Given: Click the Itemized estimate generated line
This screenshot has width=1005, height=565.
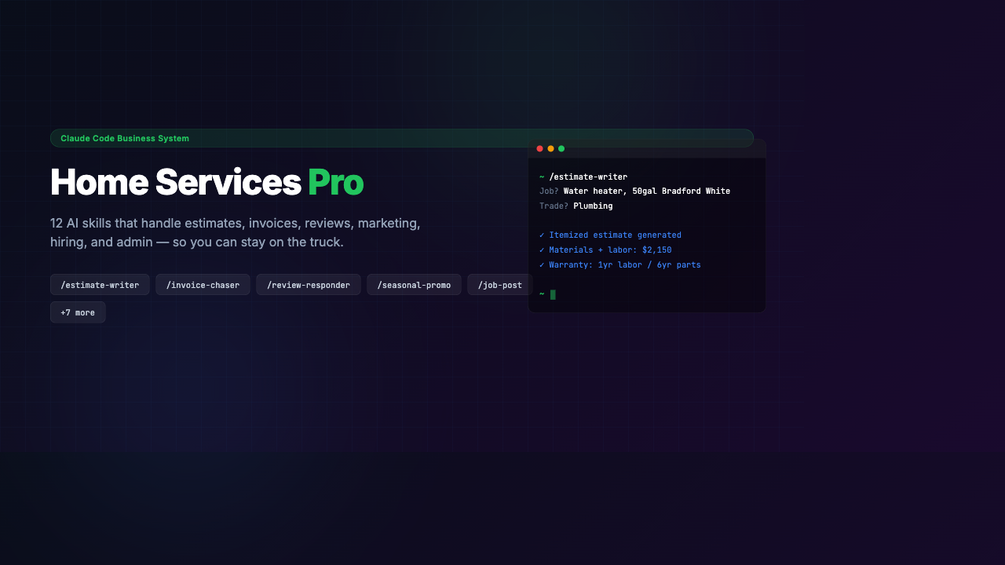Looking at the screenshot, I should (610, 235).
